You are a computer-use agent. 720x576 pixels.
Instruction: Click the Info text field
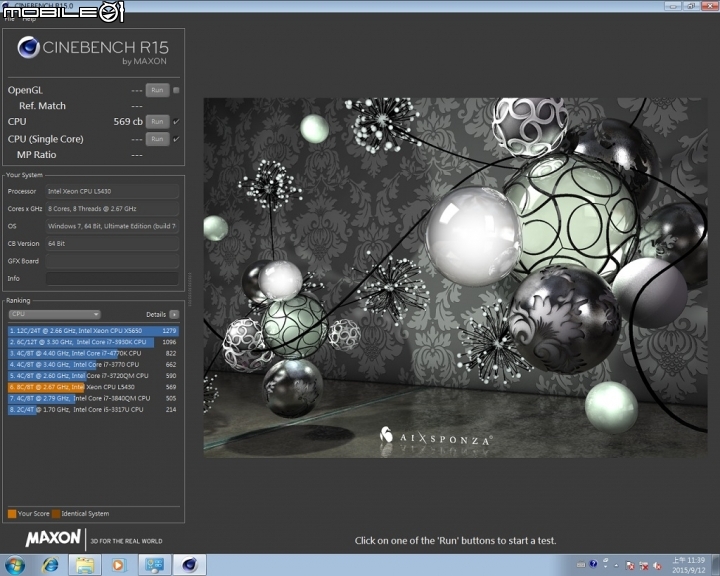(112, 278)
